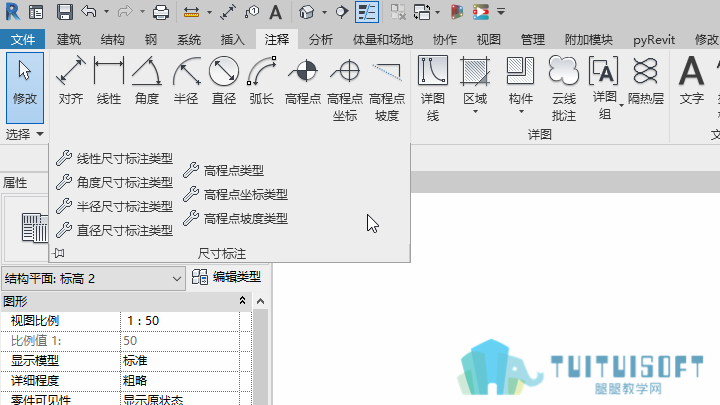Open the 3D View dropdown arrow
The image size is (720, 405).
(324, 12)
